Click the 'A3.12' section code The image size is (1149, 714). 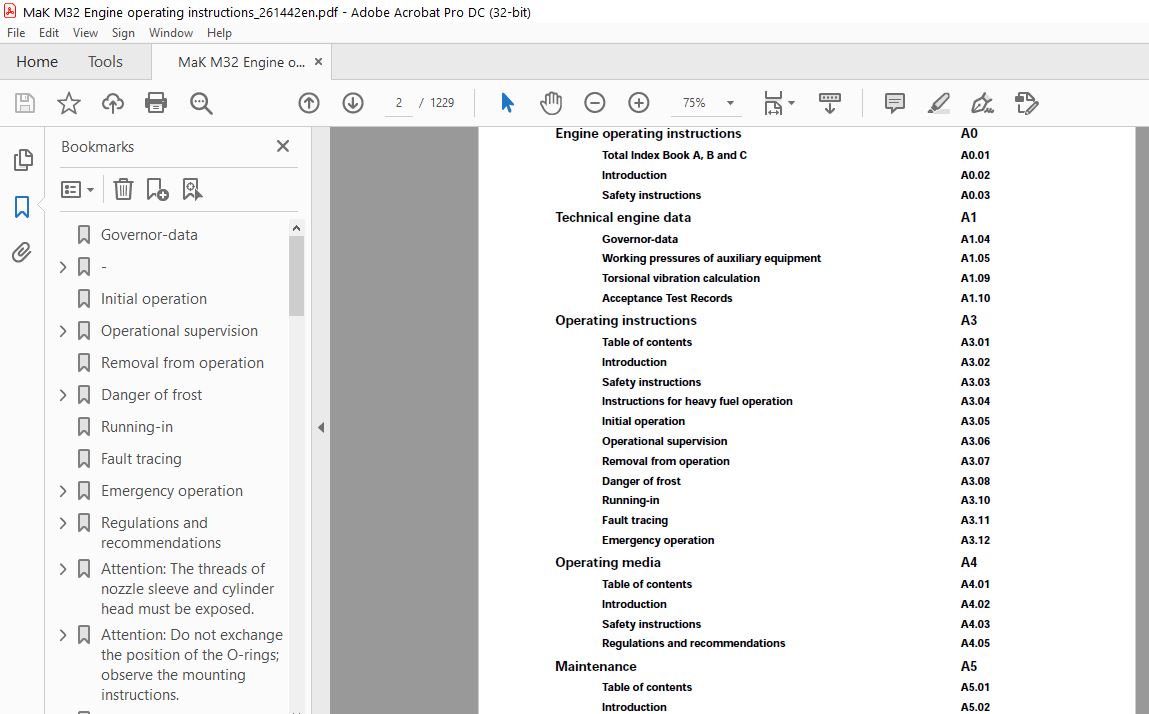point(975,540)
